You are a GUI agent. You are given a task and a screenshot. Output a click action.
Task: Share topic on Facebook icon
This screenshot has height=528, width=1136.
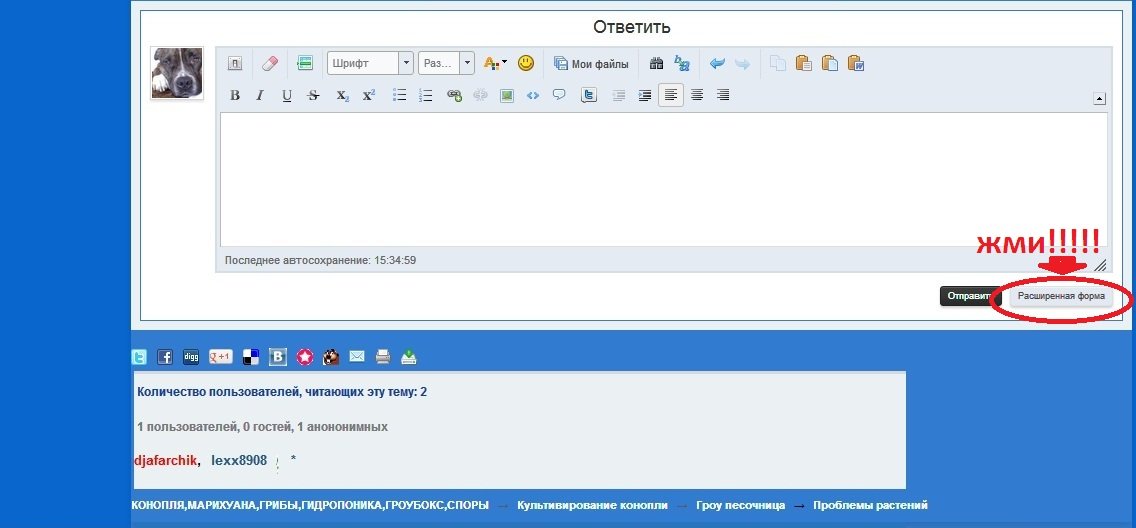pos(165,357)
